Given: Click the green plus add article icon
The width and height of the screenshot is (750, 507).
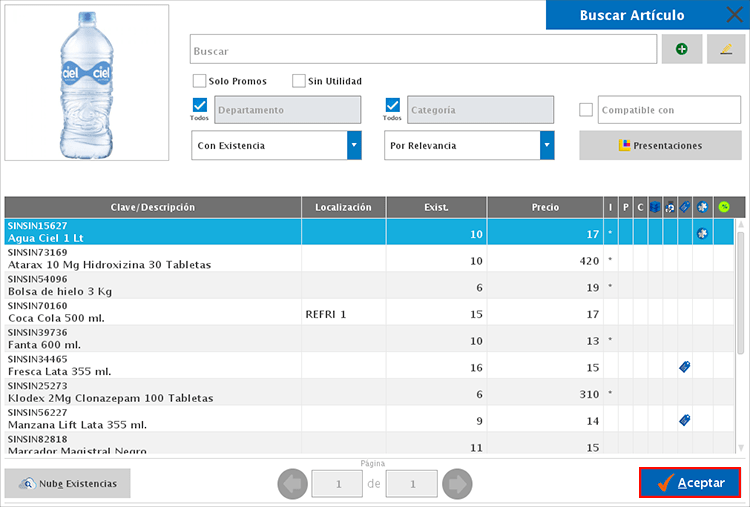Looking at the screenshot, I should (681, 49).
